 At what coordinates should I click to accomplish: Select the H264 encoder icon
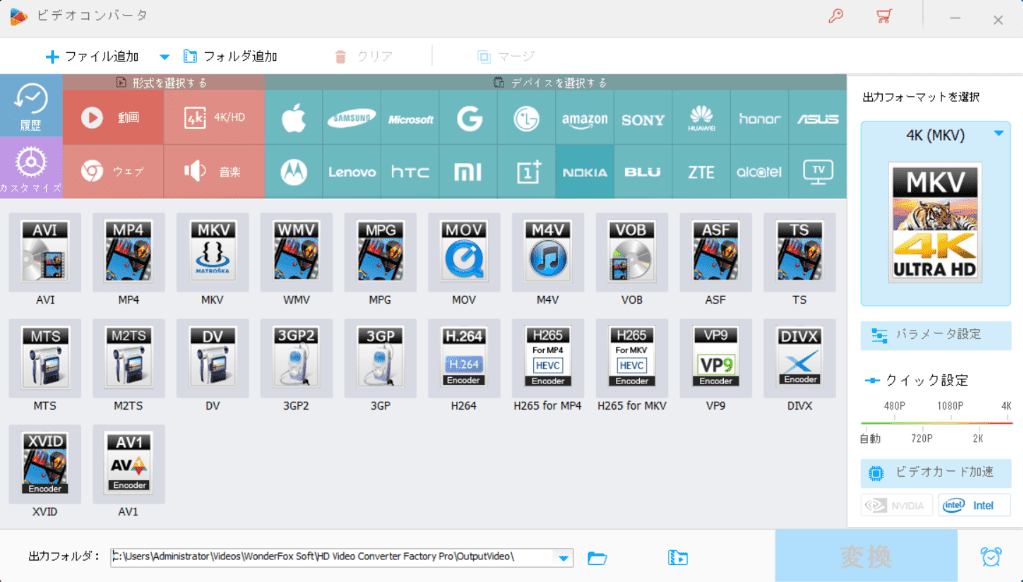click(x=464, y=358)
